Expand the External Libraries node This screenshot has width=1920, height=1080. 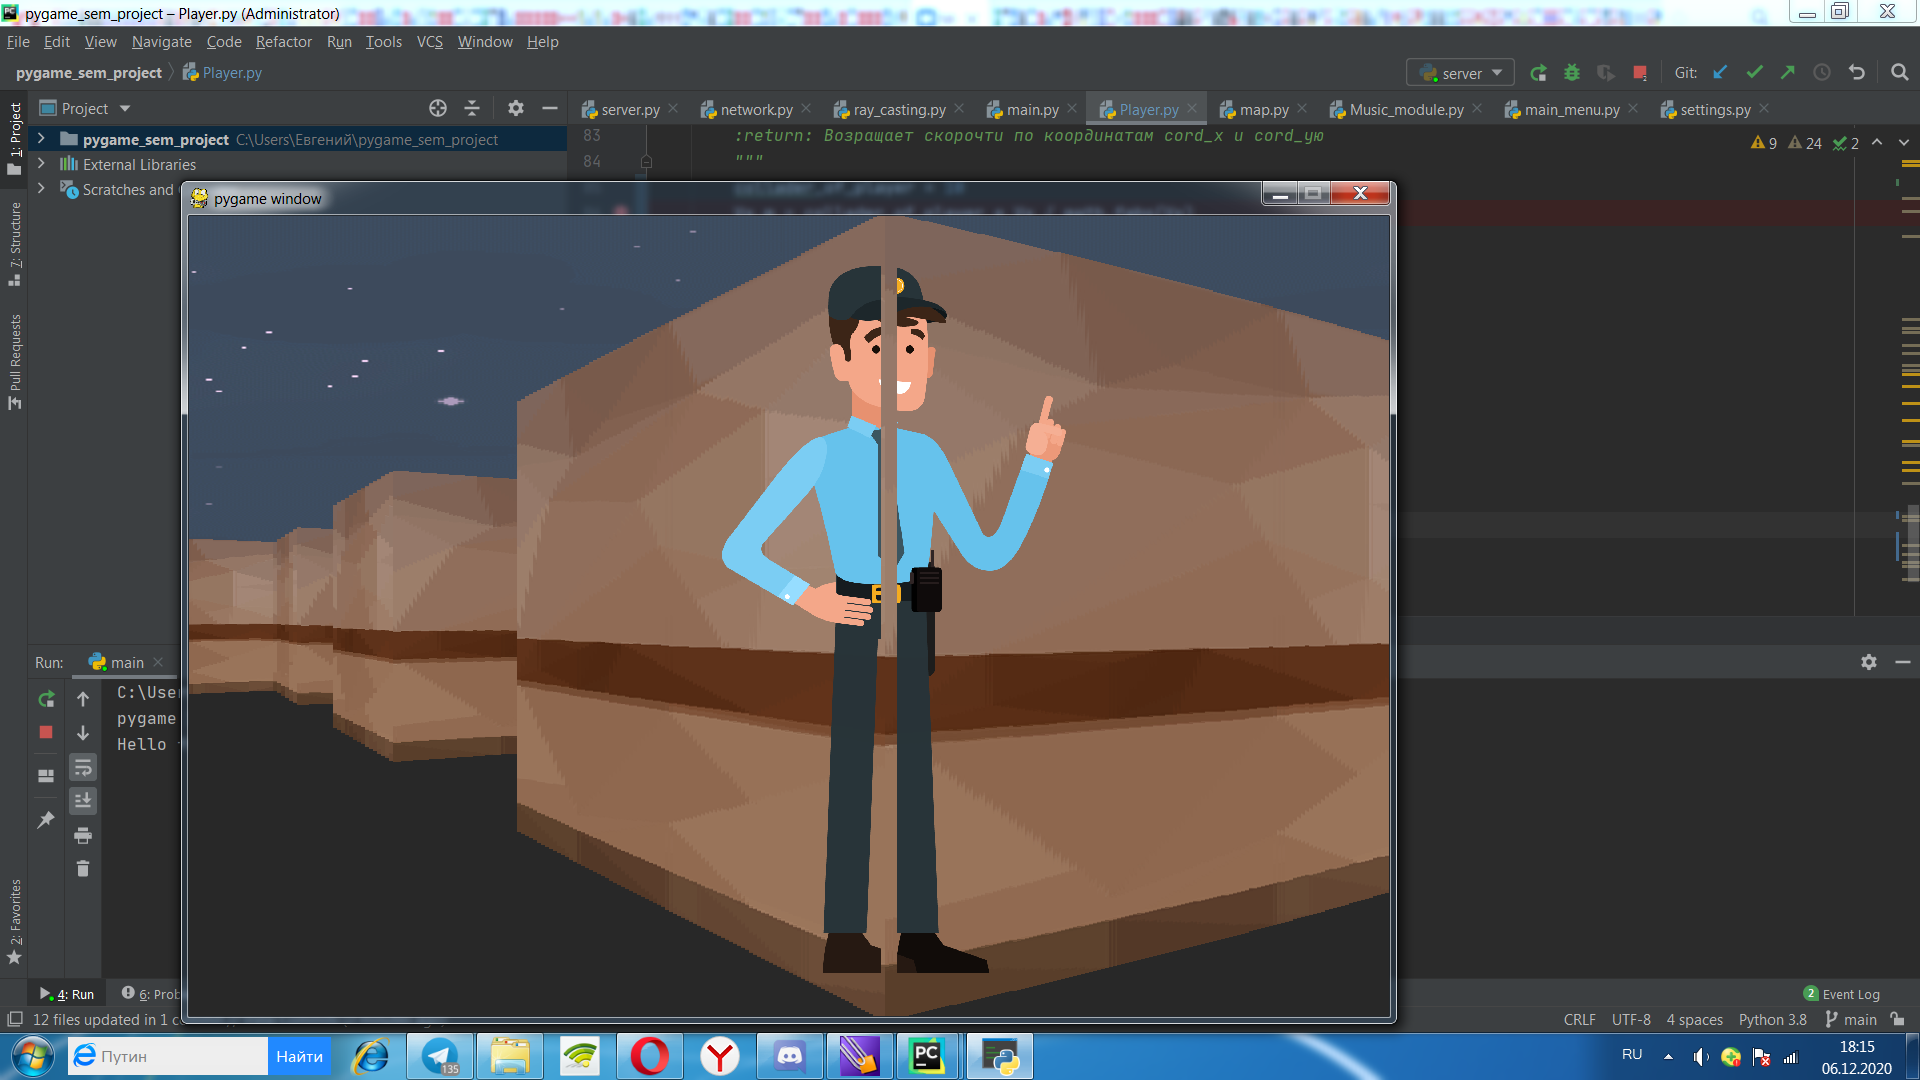40,164
